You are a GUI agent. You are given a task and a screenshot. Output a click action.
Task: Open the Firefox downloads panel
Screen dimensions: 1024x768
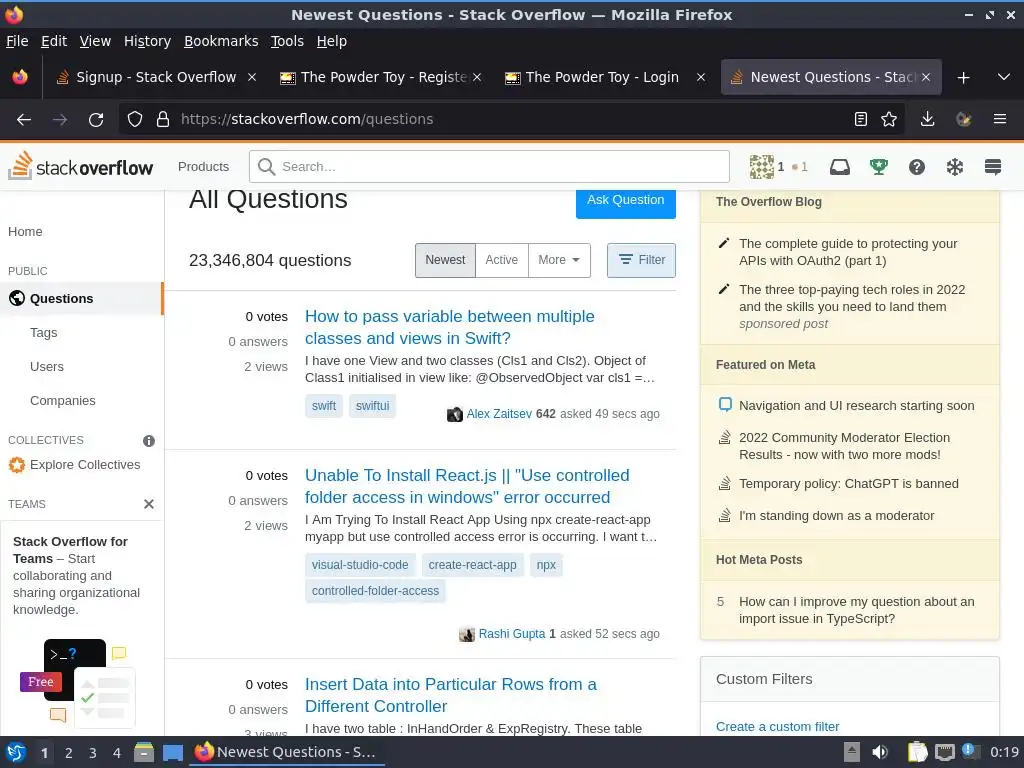(x=927, y=120)
